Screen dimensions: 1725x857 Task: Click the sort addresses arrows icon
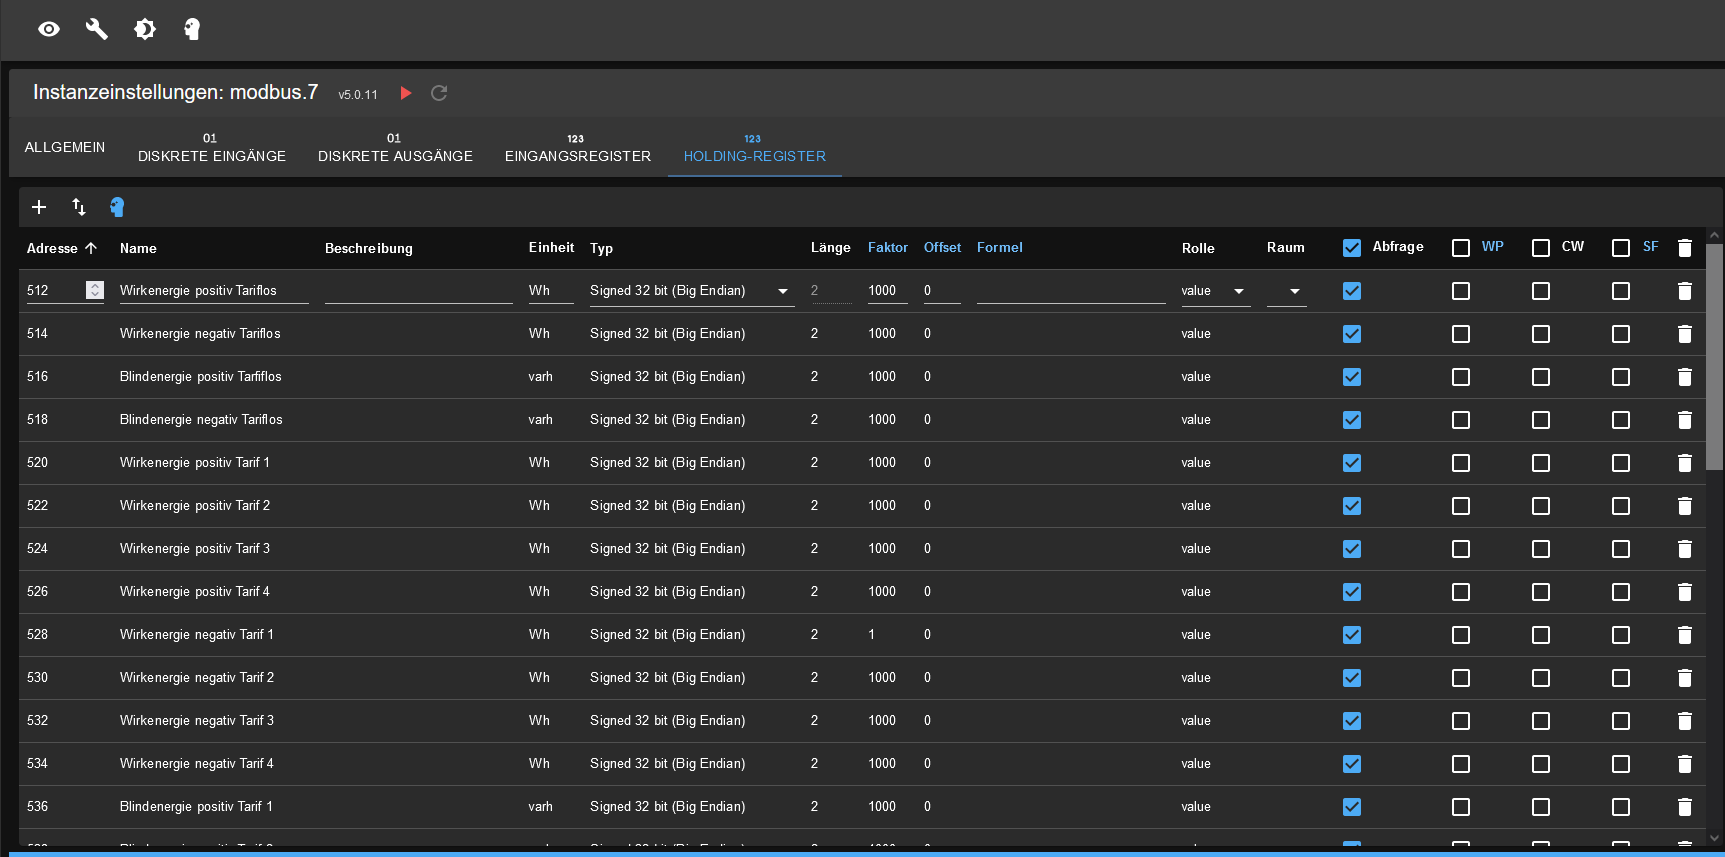(79, 207)
